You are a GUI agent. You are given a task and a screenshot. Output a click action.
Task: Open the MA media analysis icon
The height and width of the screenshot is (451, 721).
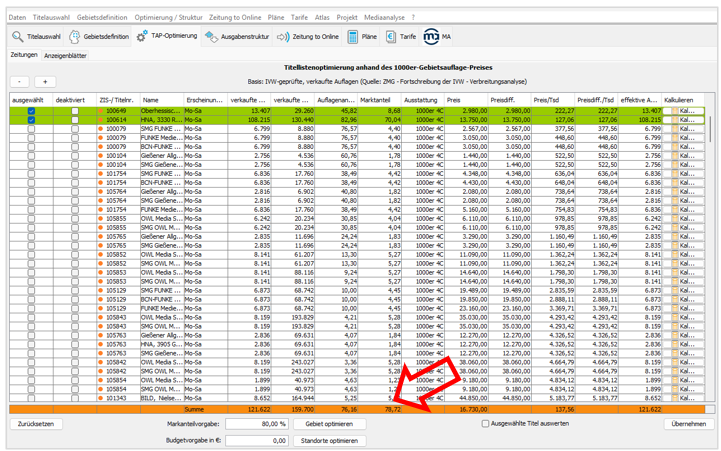[431, 36]
